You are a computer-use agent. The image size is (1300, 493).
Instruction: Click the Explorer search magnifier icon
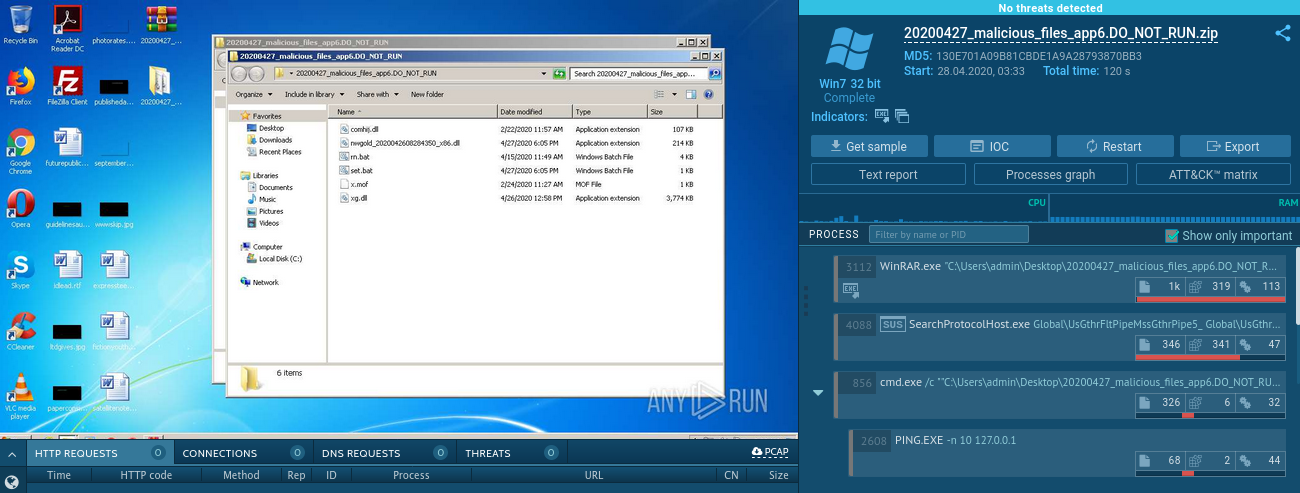(714, 74)
